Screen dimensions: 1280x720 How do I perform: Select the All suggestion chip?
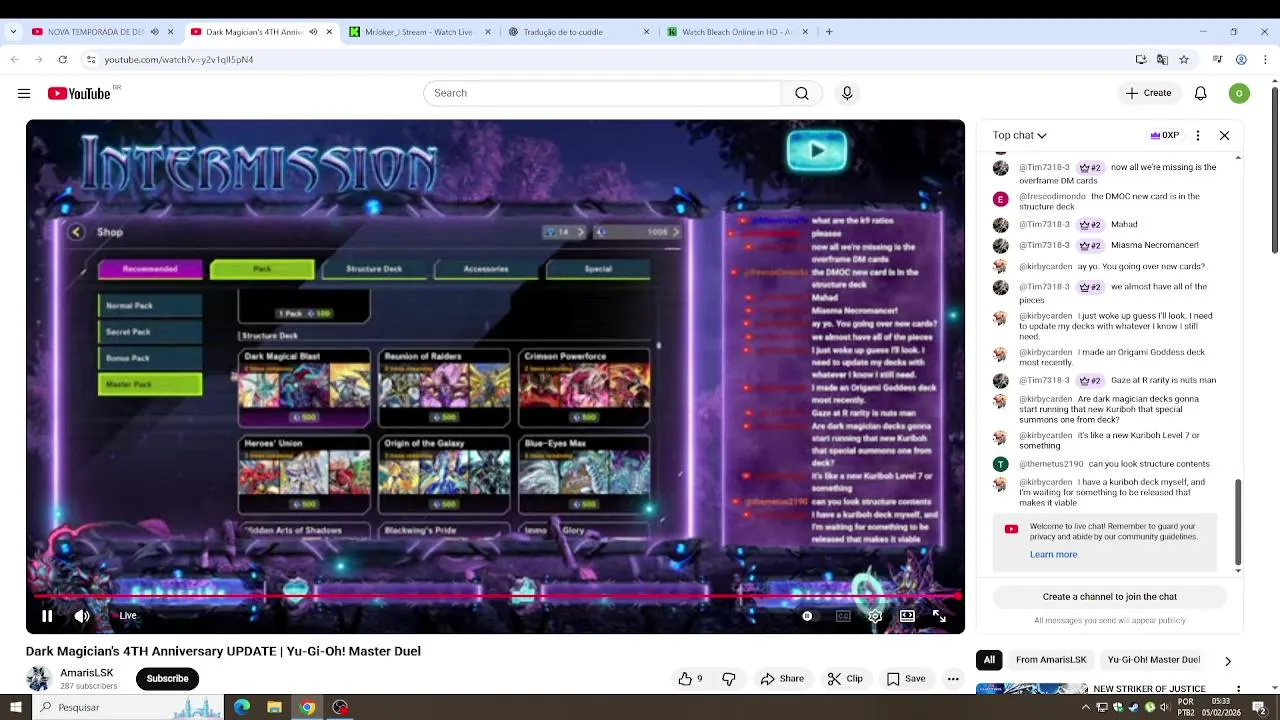tap(989, 660)
